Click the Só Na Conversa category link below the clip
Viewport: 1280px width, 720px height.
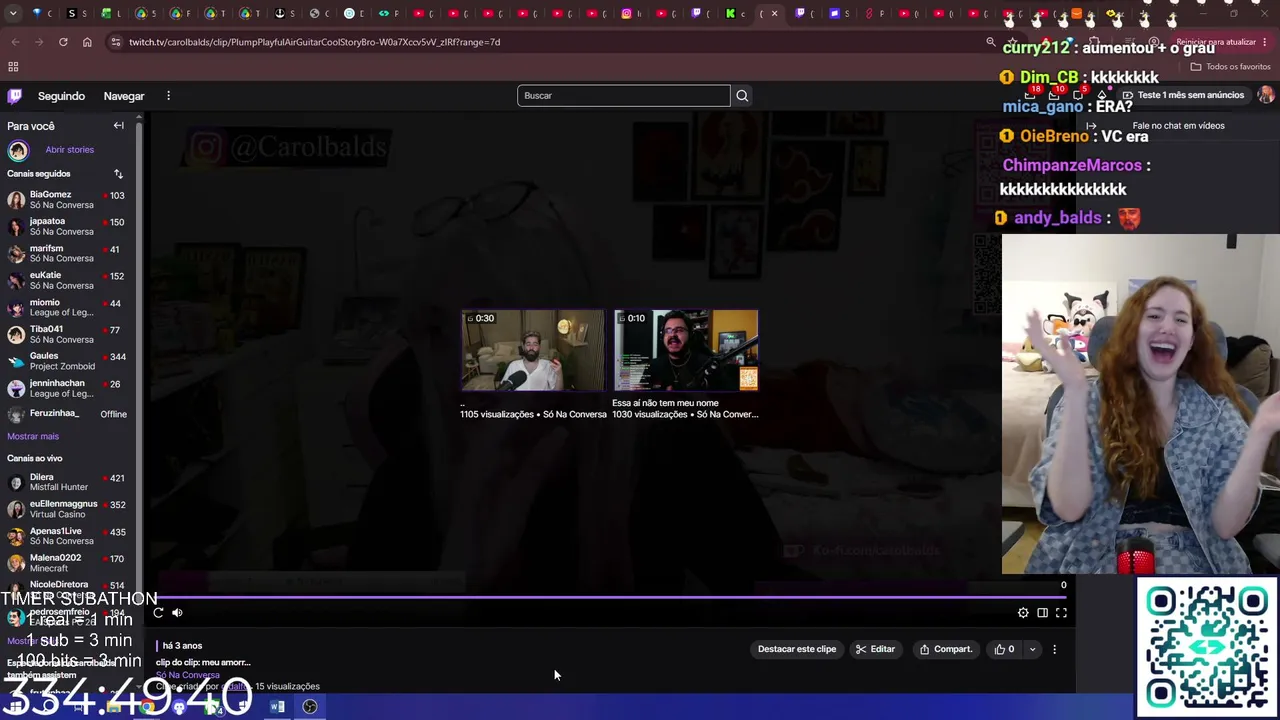point(187,675)
